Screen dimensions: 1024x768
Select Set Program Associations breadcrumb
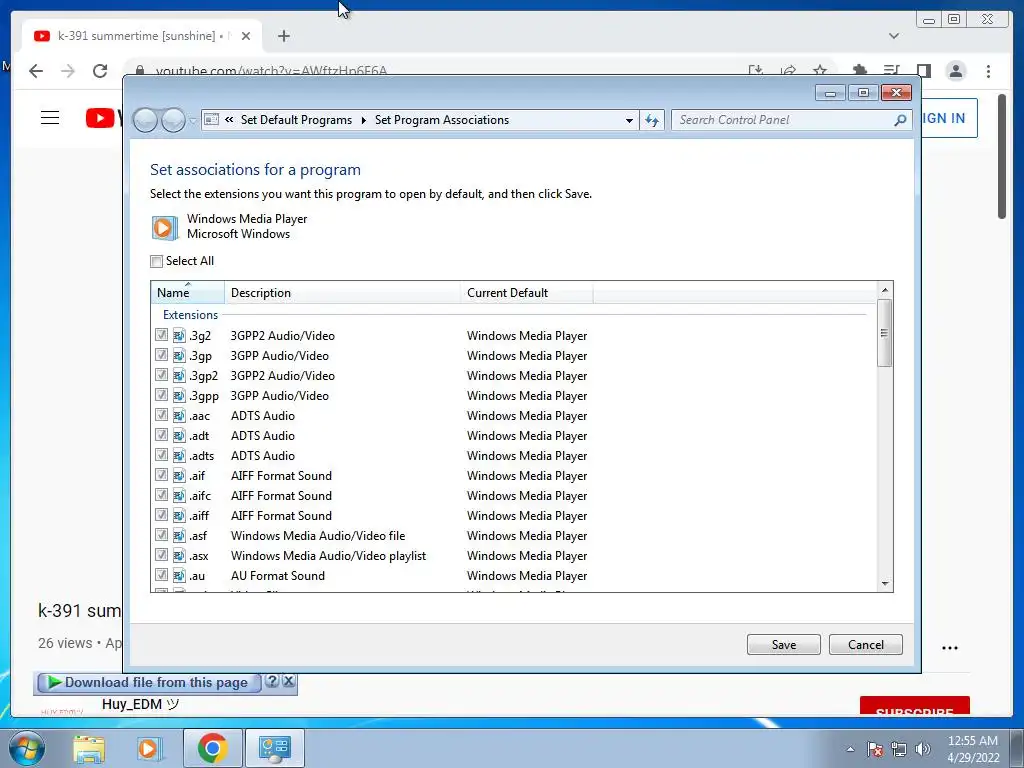coord(441,120)
